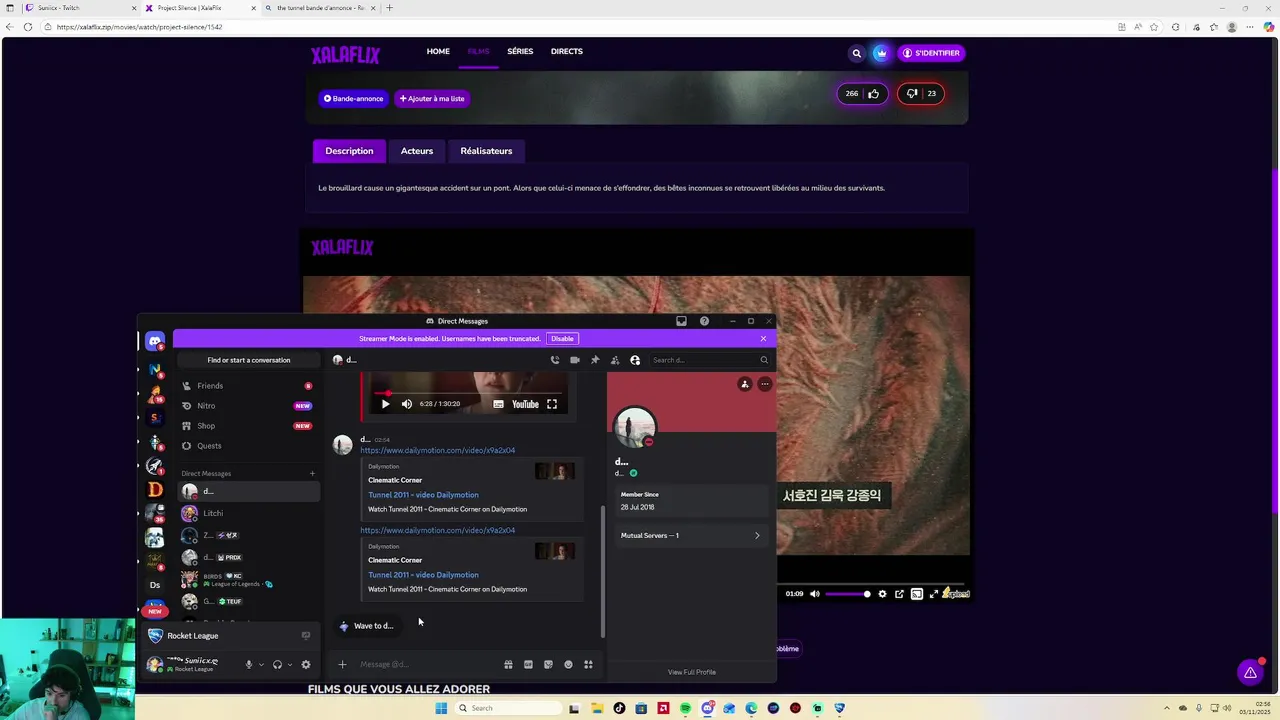The width and height of the screenshot is (1280, 720).
Task: Click Find or start a conversation field
Action: [x=248, y=360]
